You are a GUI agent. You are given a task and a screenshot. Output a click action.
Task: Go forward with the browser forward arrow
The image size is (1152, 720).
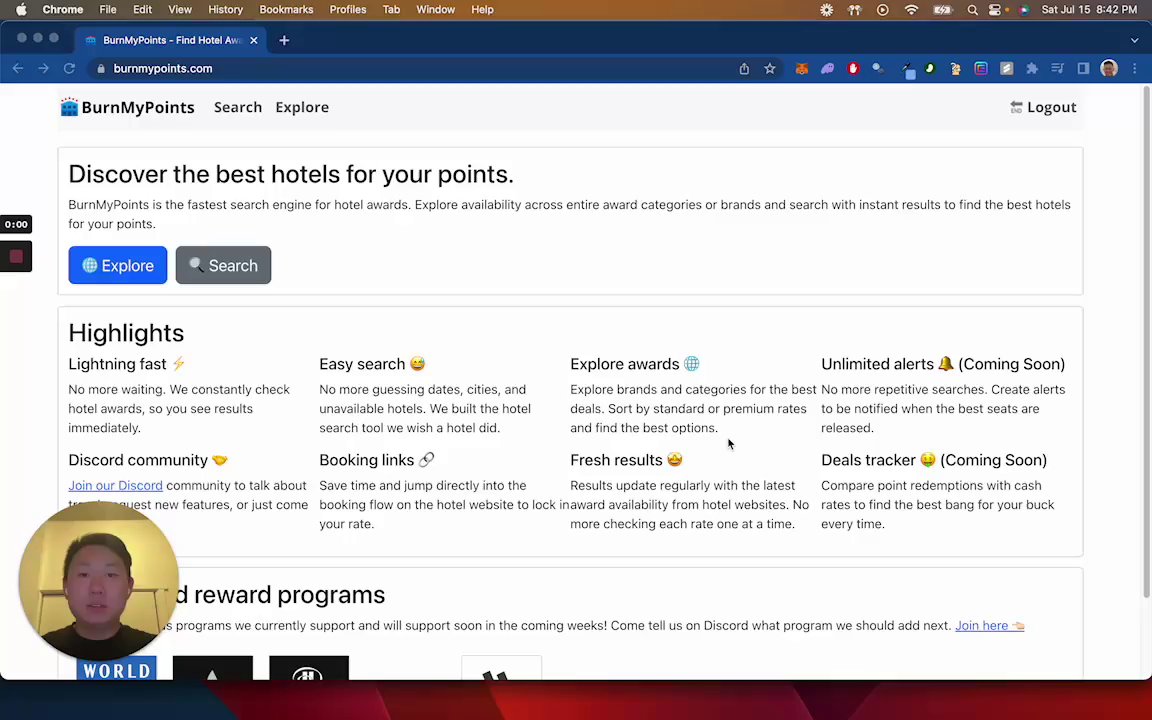point(43,68)
